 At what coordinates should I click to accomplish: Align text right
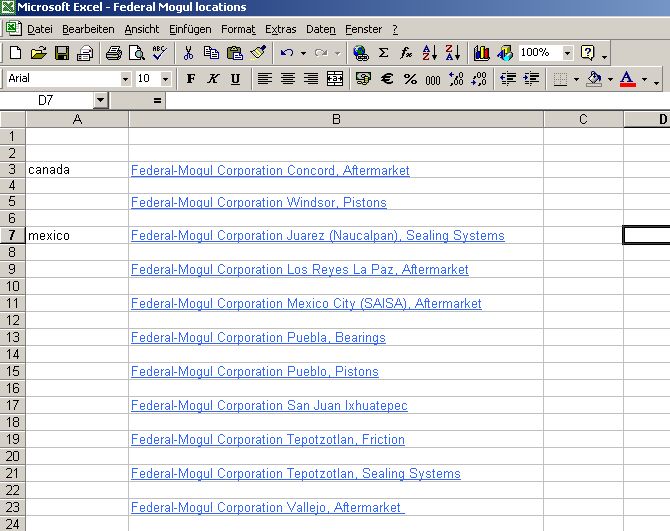[x=311, y=79]
